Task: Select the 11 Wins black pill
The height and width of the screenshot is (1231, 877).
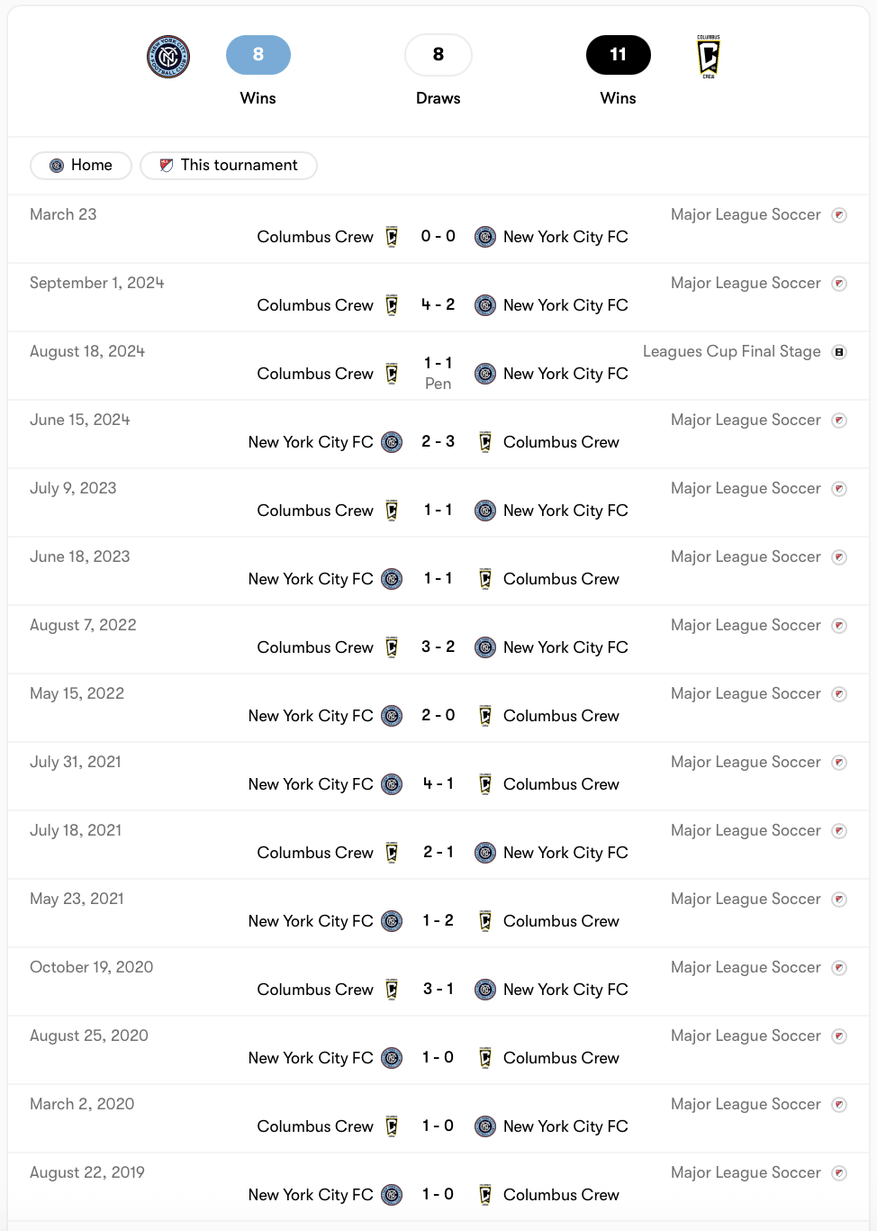Action: click(x=618, y=55)
